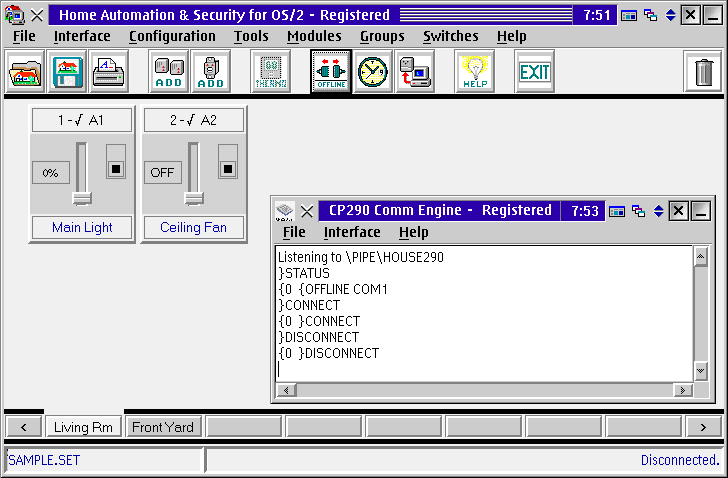The width and height of the screenshot is (728, 478).
Task: Open Interface menu in CP290 Comm Engine
Action: [351, 232]
